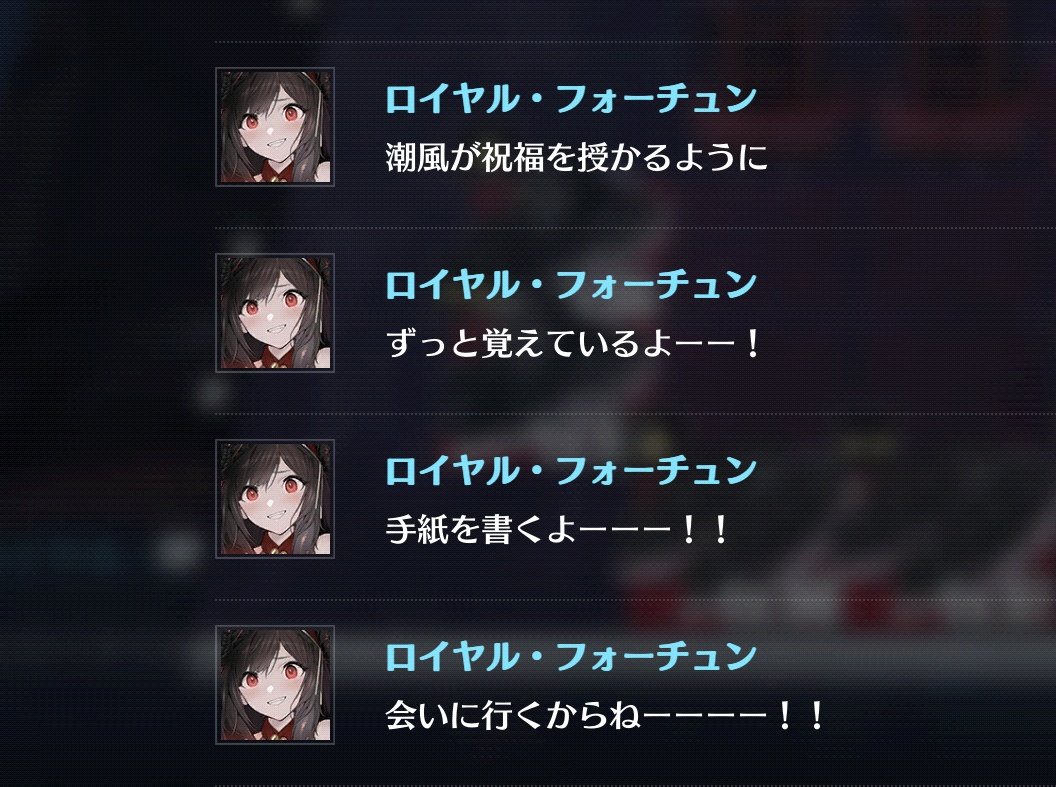Screen dimensions: 1056x787
Task: Click the portrait beside 潮風が祝福を授かるように
Action: coord(275,127)
